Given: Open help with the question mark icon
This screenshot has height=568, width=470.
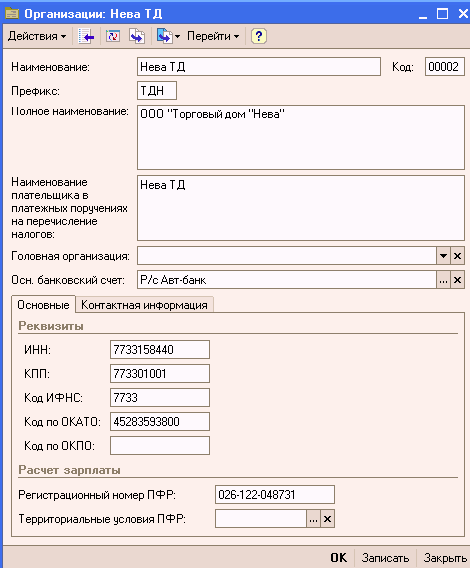Looking at the screenshot, I should [258, 36].
